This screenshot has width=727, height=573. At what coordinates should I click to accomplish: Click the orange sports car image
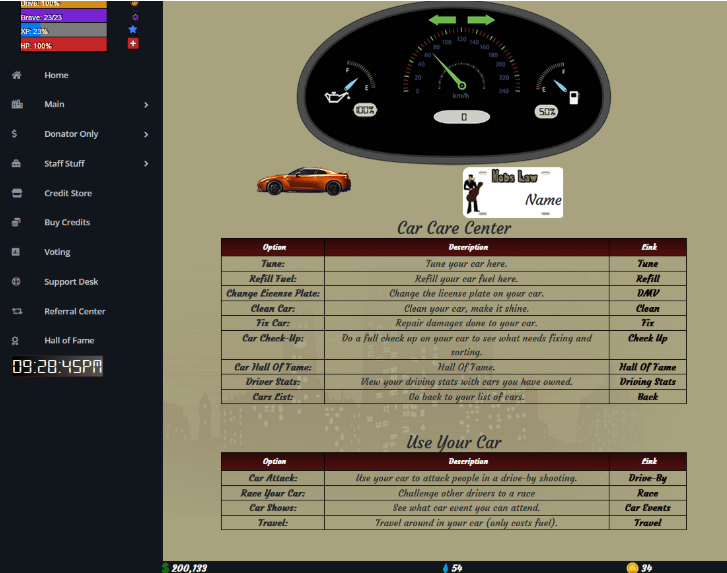click(x=304, y=181)
